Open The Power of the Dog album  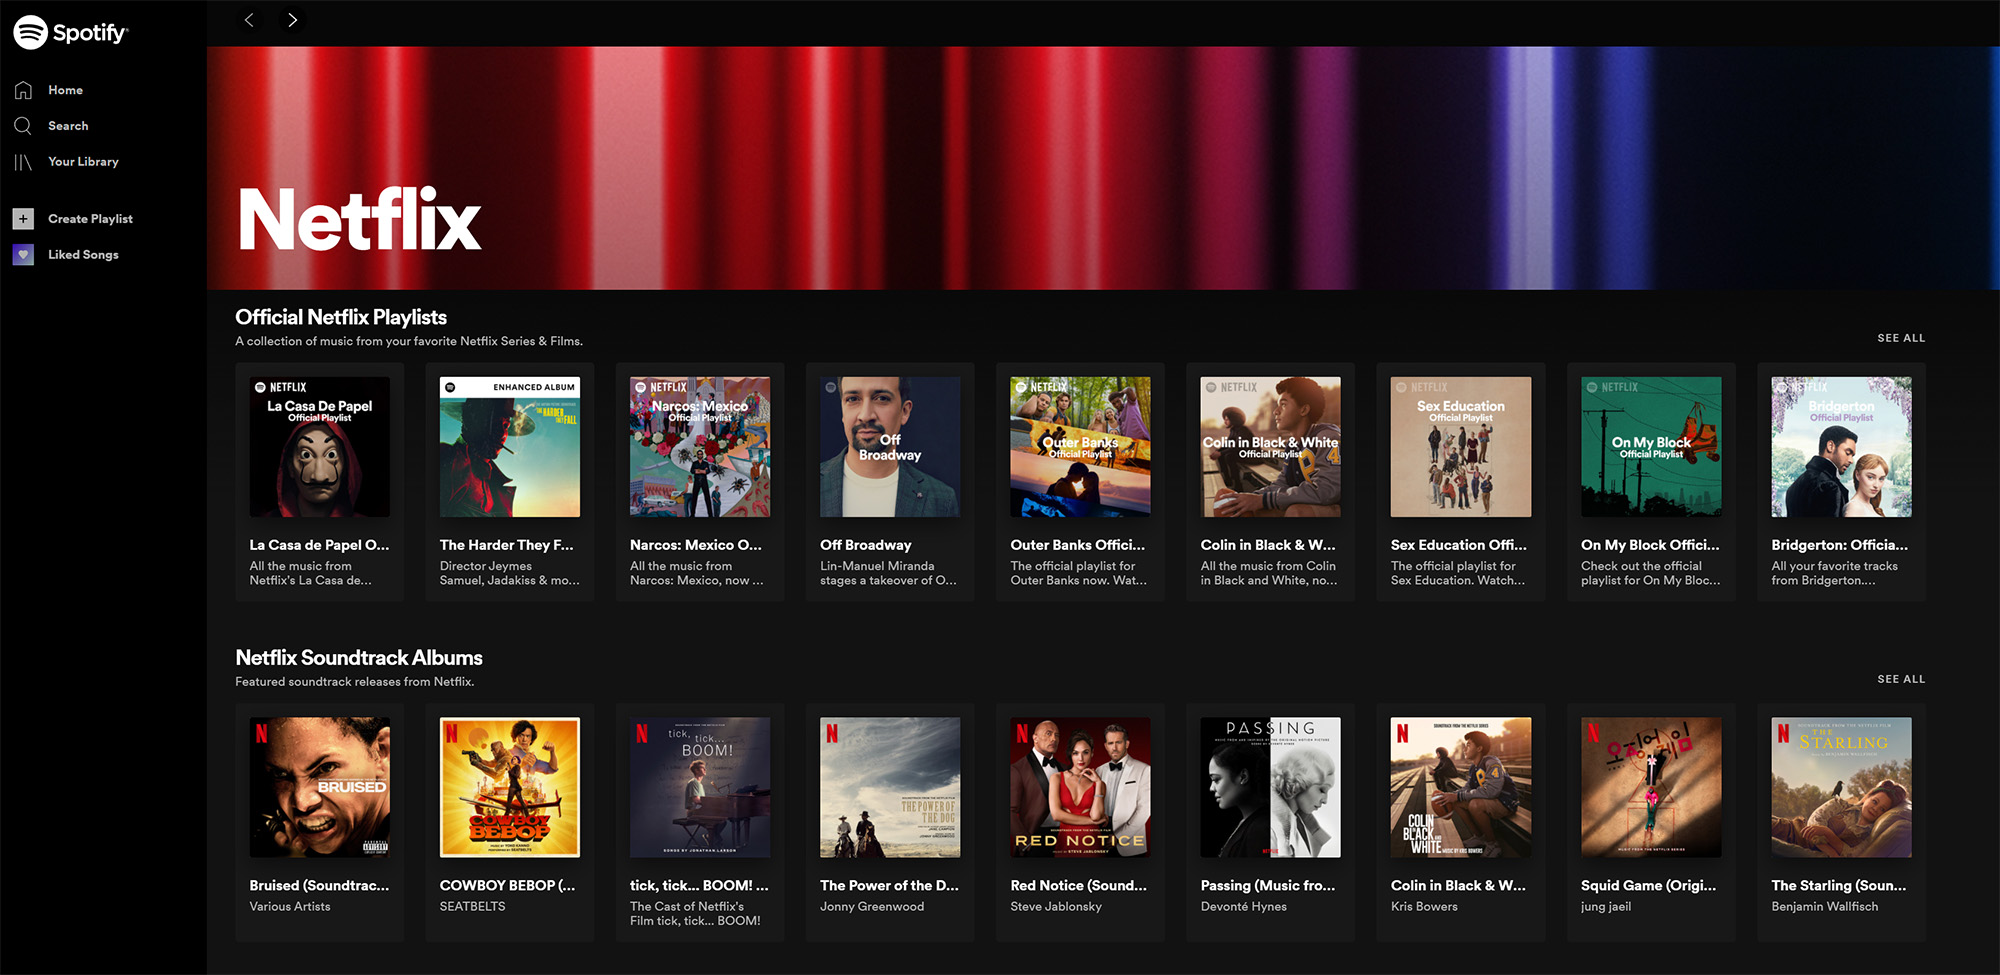tap(890, 787)
